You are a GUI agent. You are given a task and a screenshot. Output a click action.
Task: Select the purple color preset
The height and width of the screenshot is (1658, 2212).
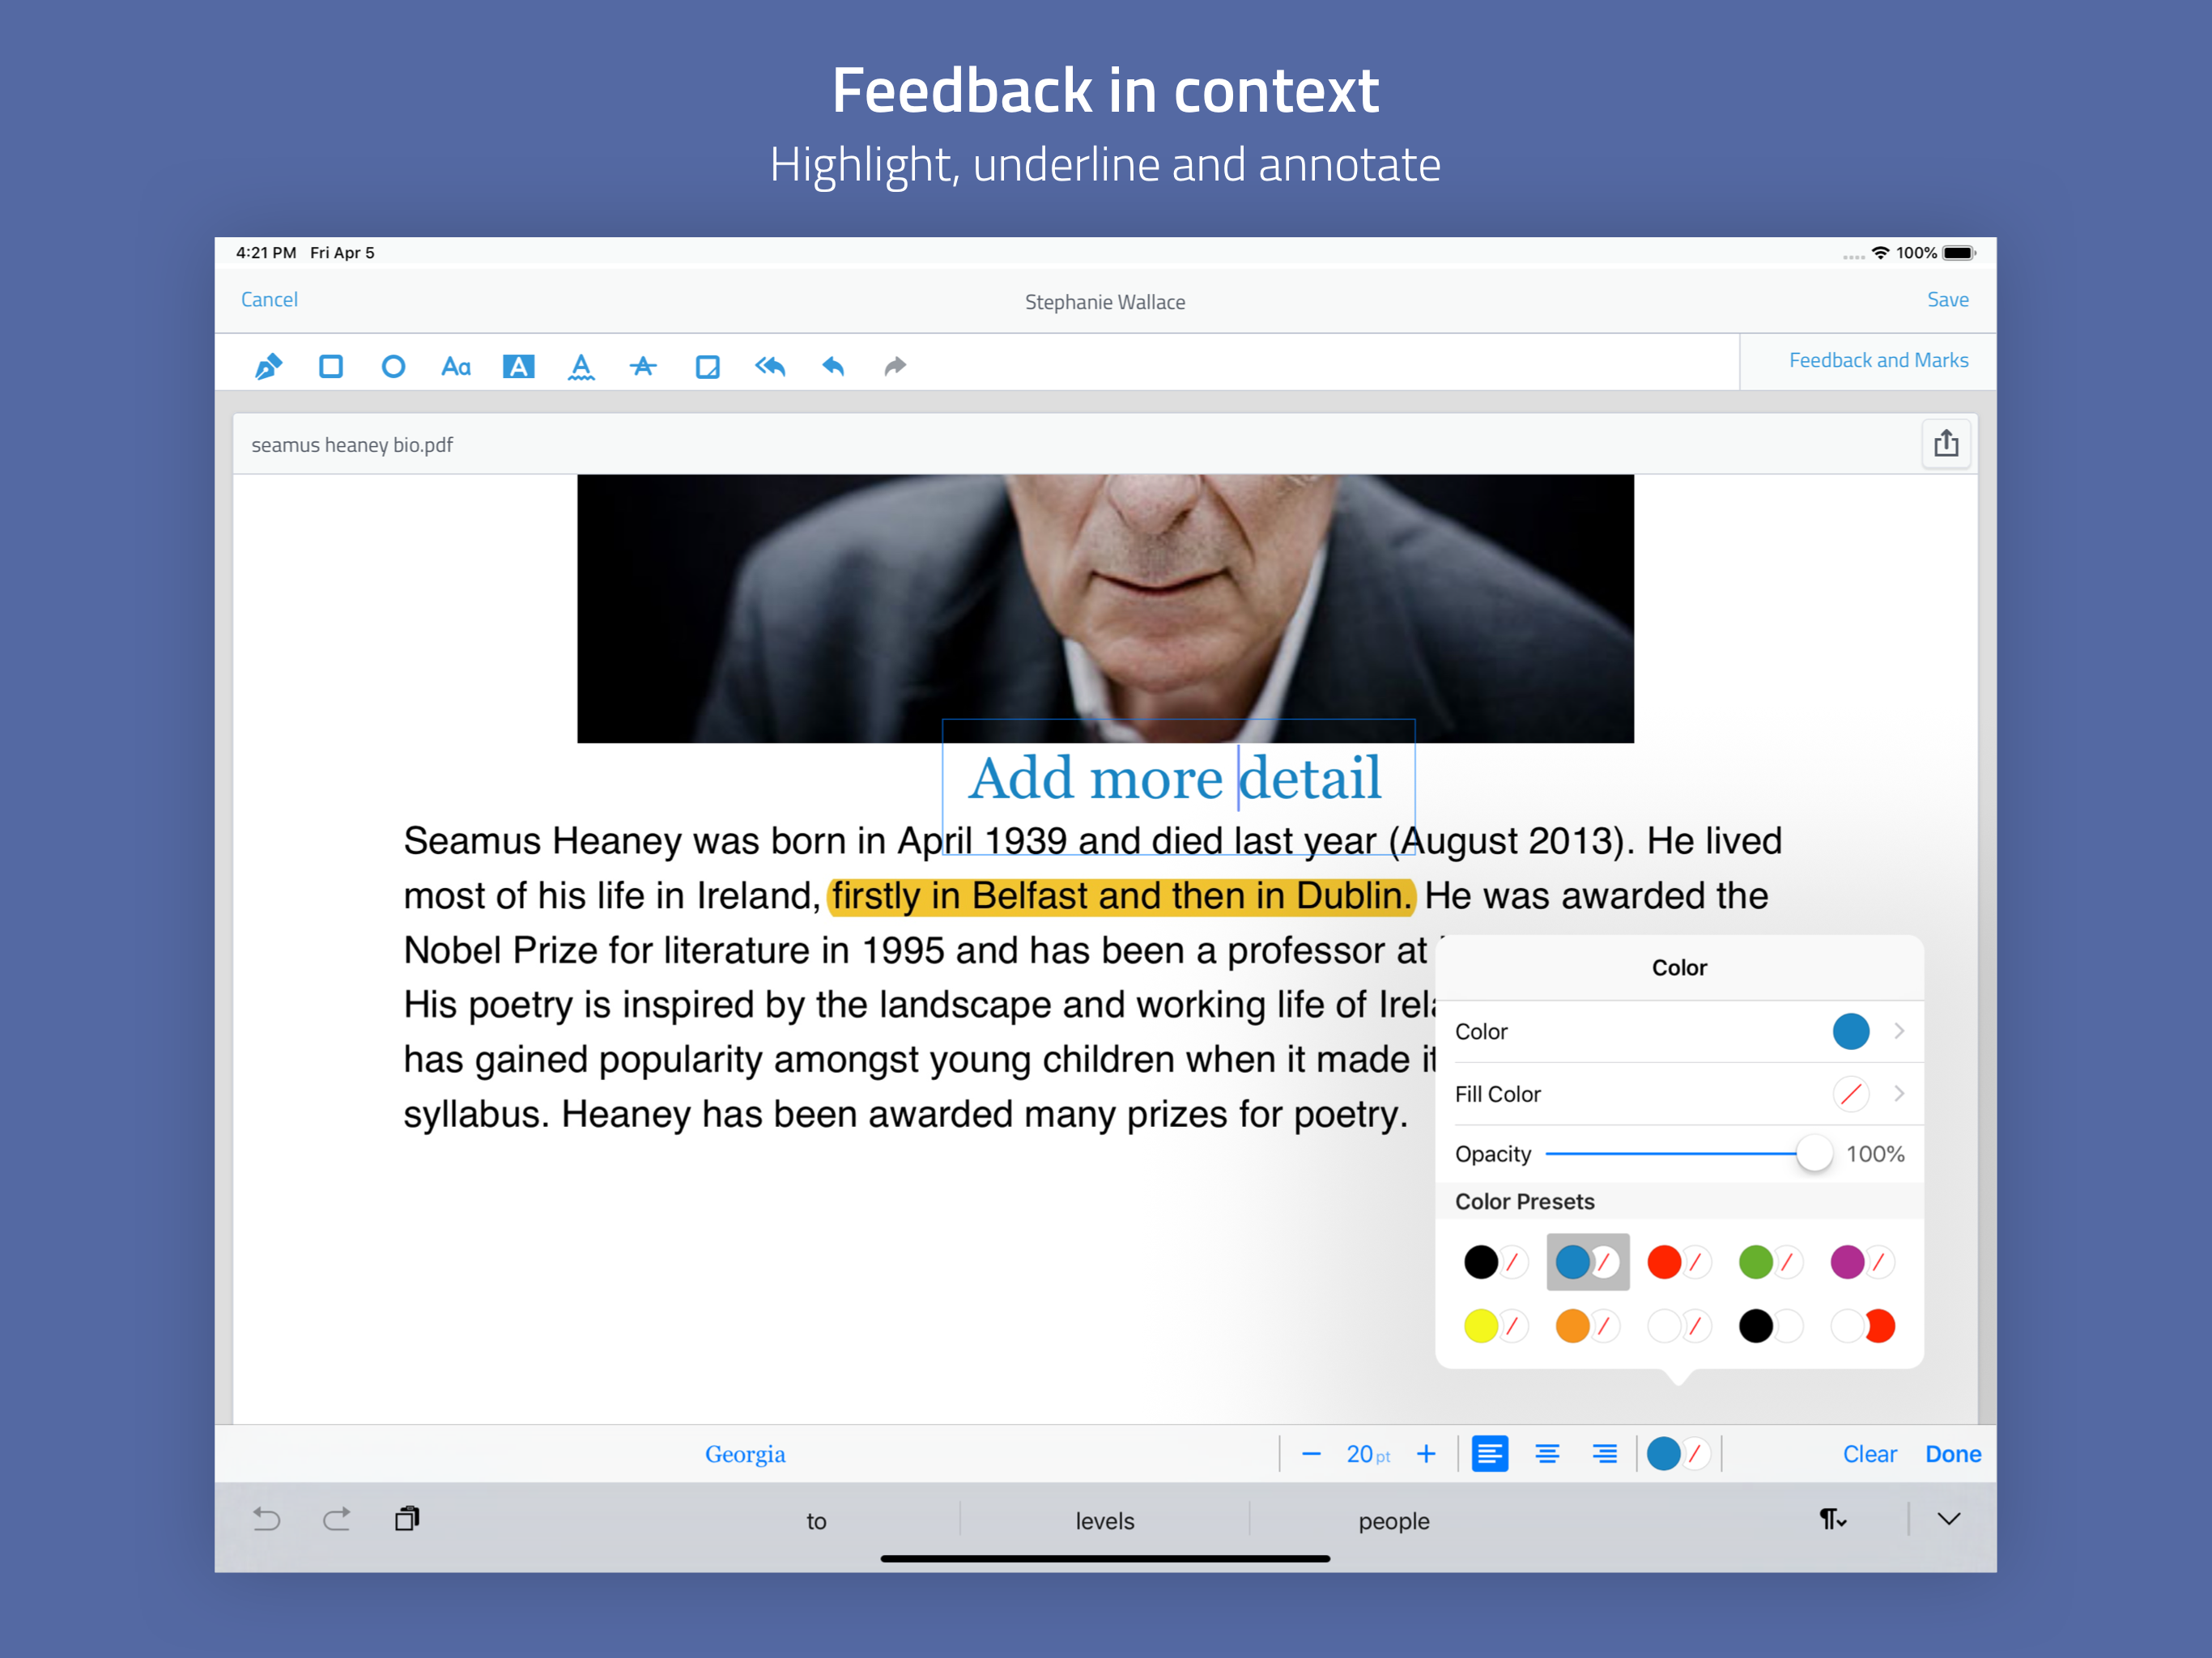[x=1862, y=1262]
